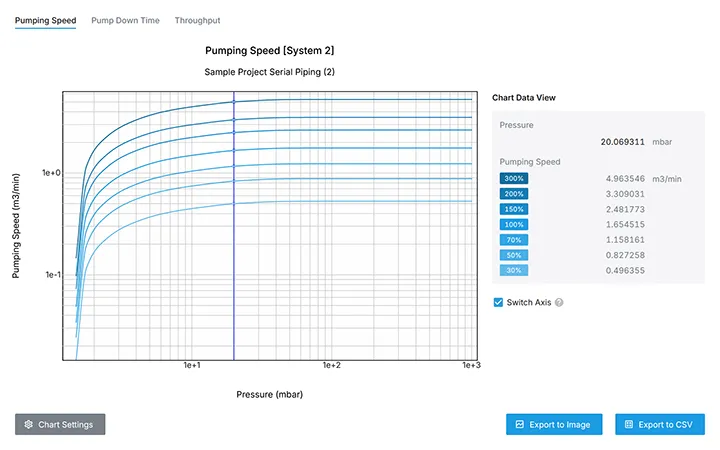Click the 1e+1 x-axis tick label
The width and height of the screenshot is (720, 450).
coord(192,366)
